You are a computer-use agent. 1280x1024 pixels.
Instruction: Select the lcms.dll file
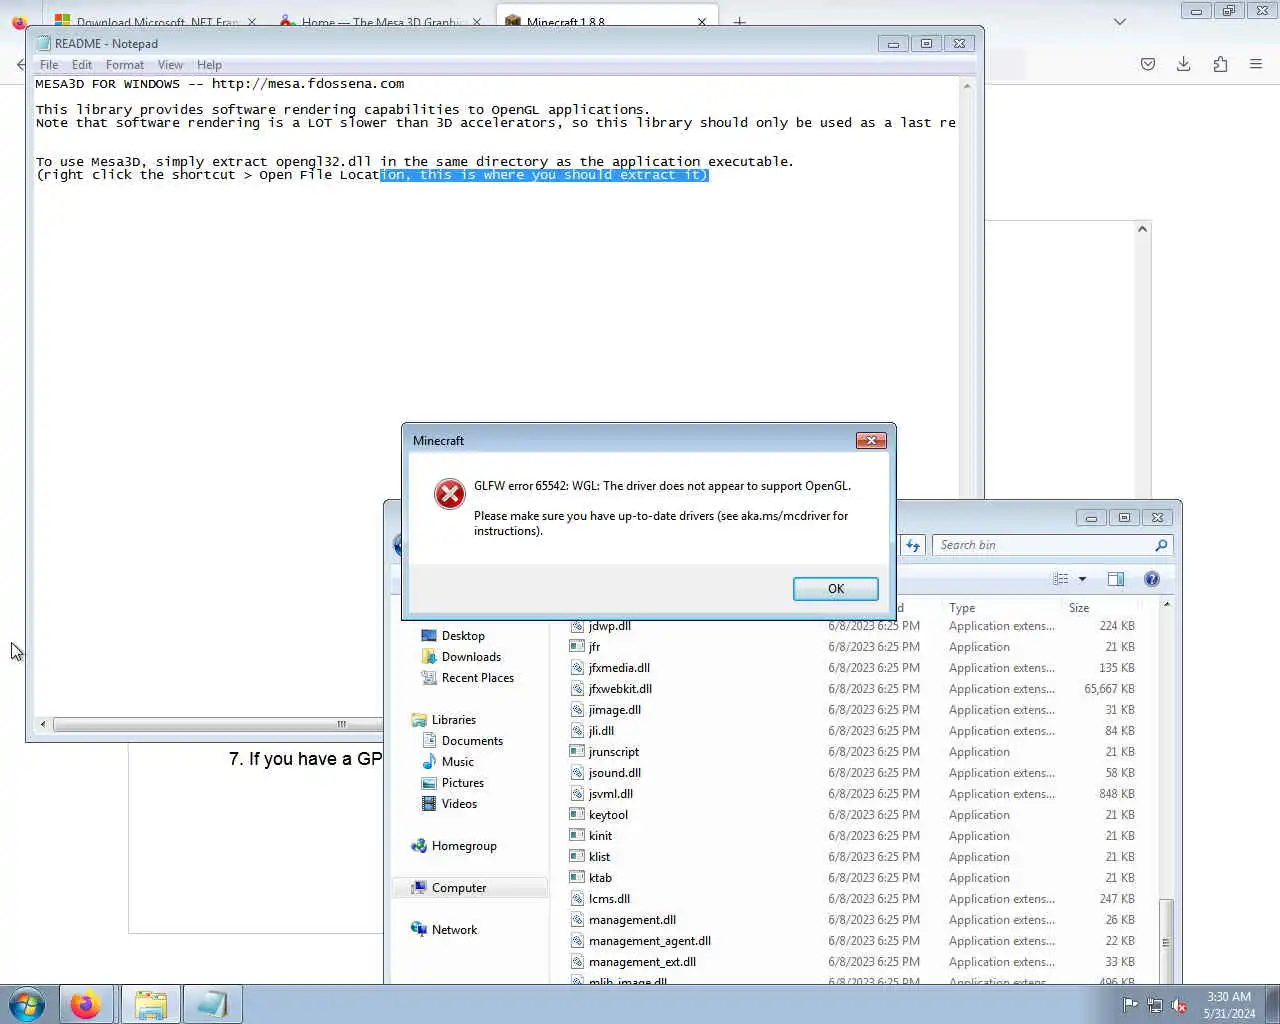609,899
